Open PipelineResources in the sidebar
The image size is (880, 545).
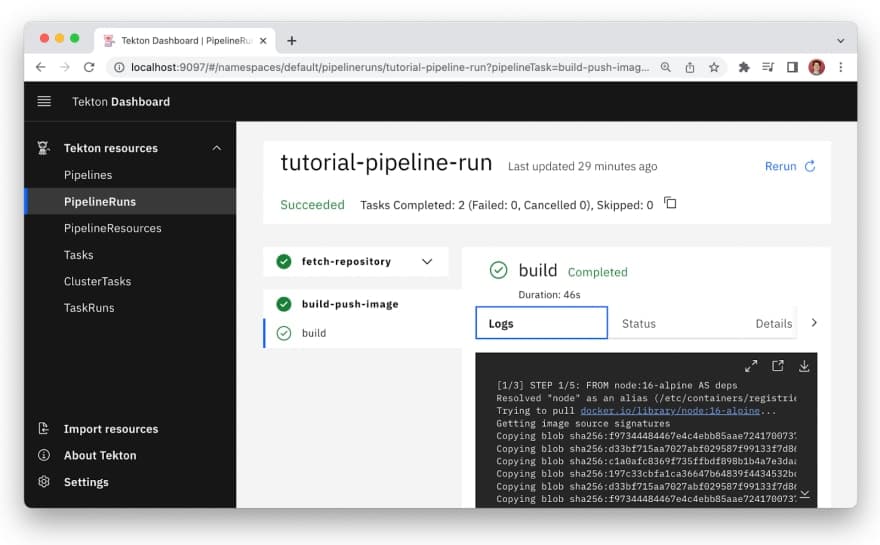pyautogui.click(x=112, y=228)
